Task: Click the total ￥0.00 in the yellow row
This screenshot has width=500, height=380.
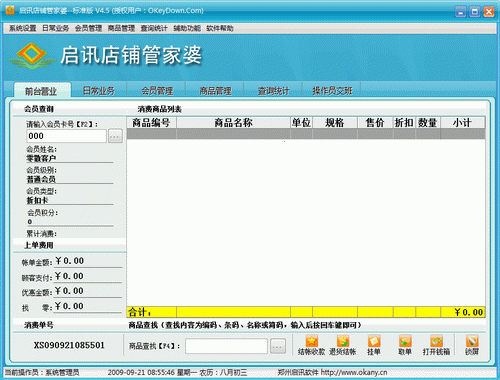Action: coord(468,312)
